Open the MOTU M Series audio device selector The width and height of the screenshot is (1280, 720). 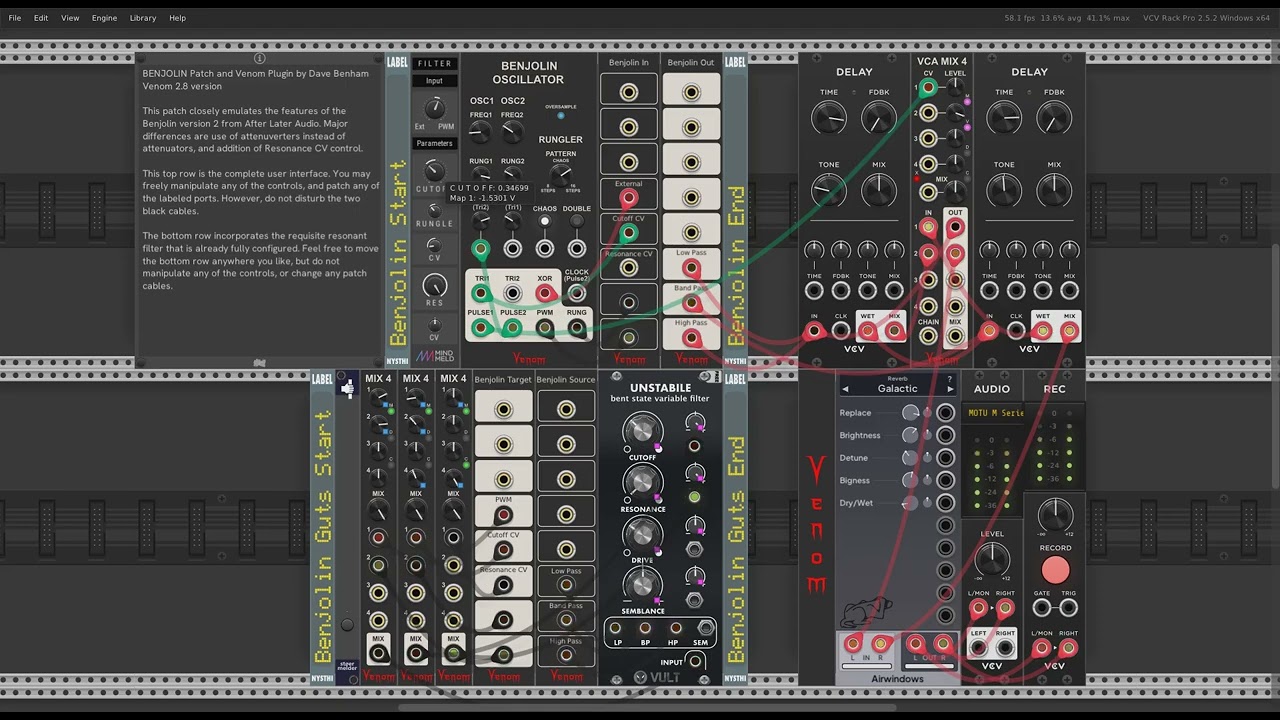pos(996,413)
